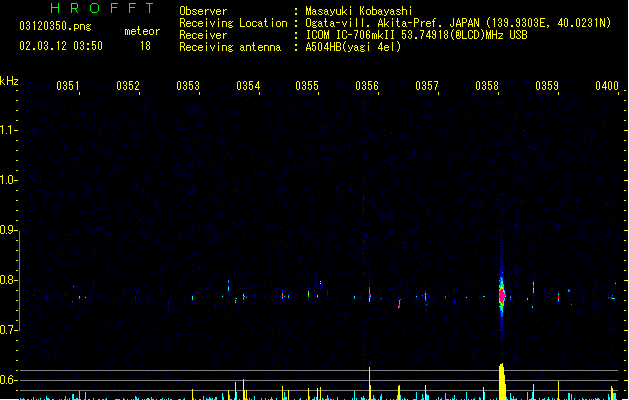The height and width of the screenshot is (400, 629).
Task: Click the 1.0 kHz axis tick label
Action: [7, 180]
